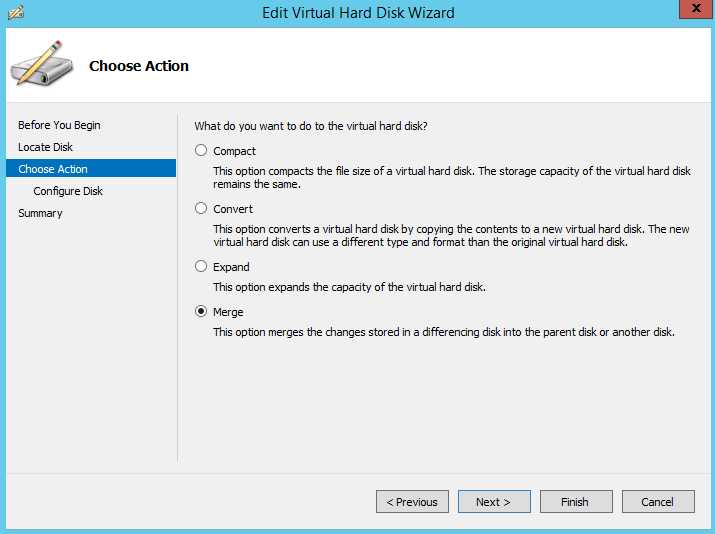
Task: Go to the Before You Begin step
Action: (59, 125)
